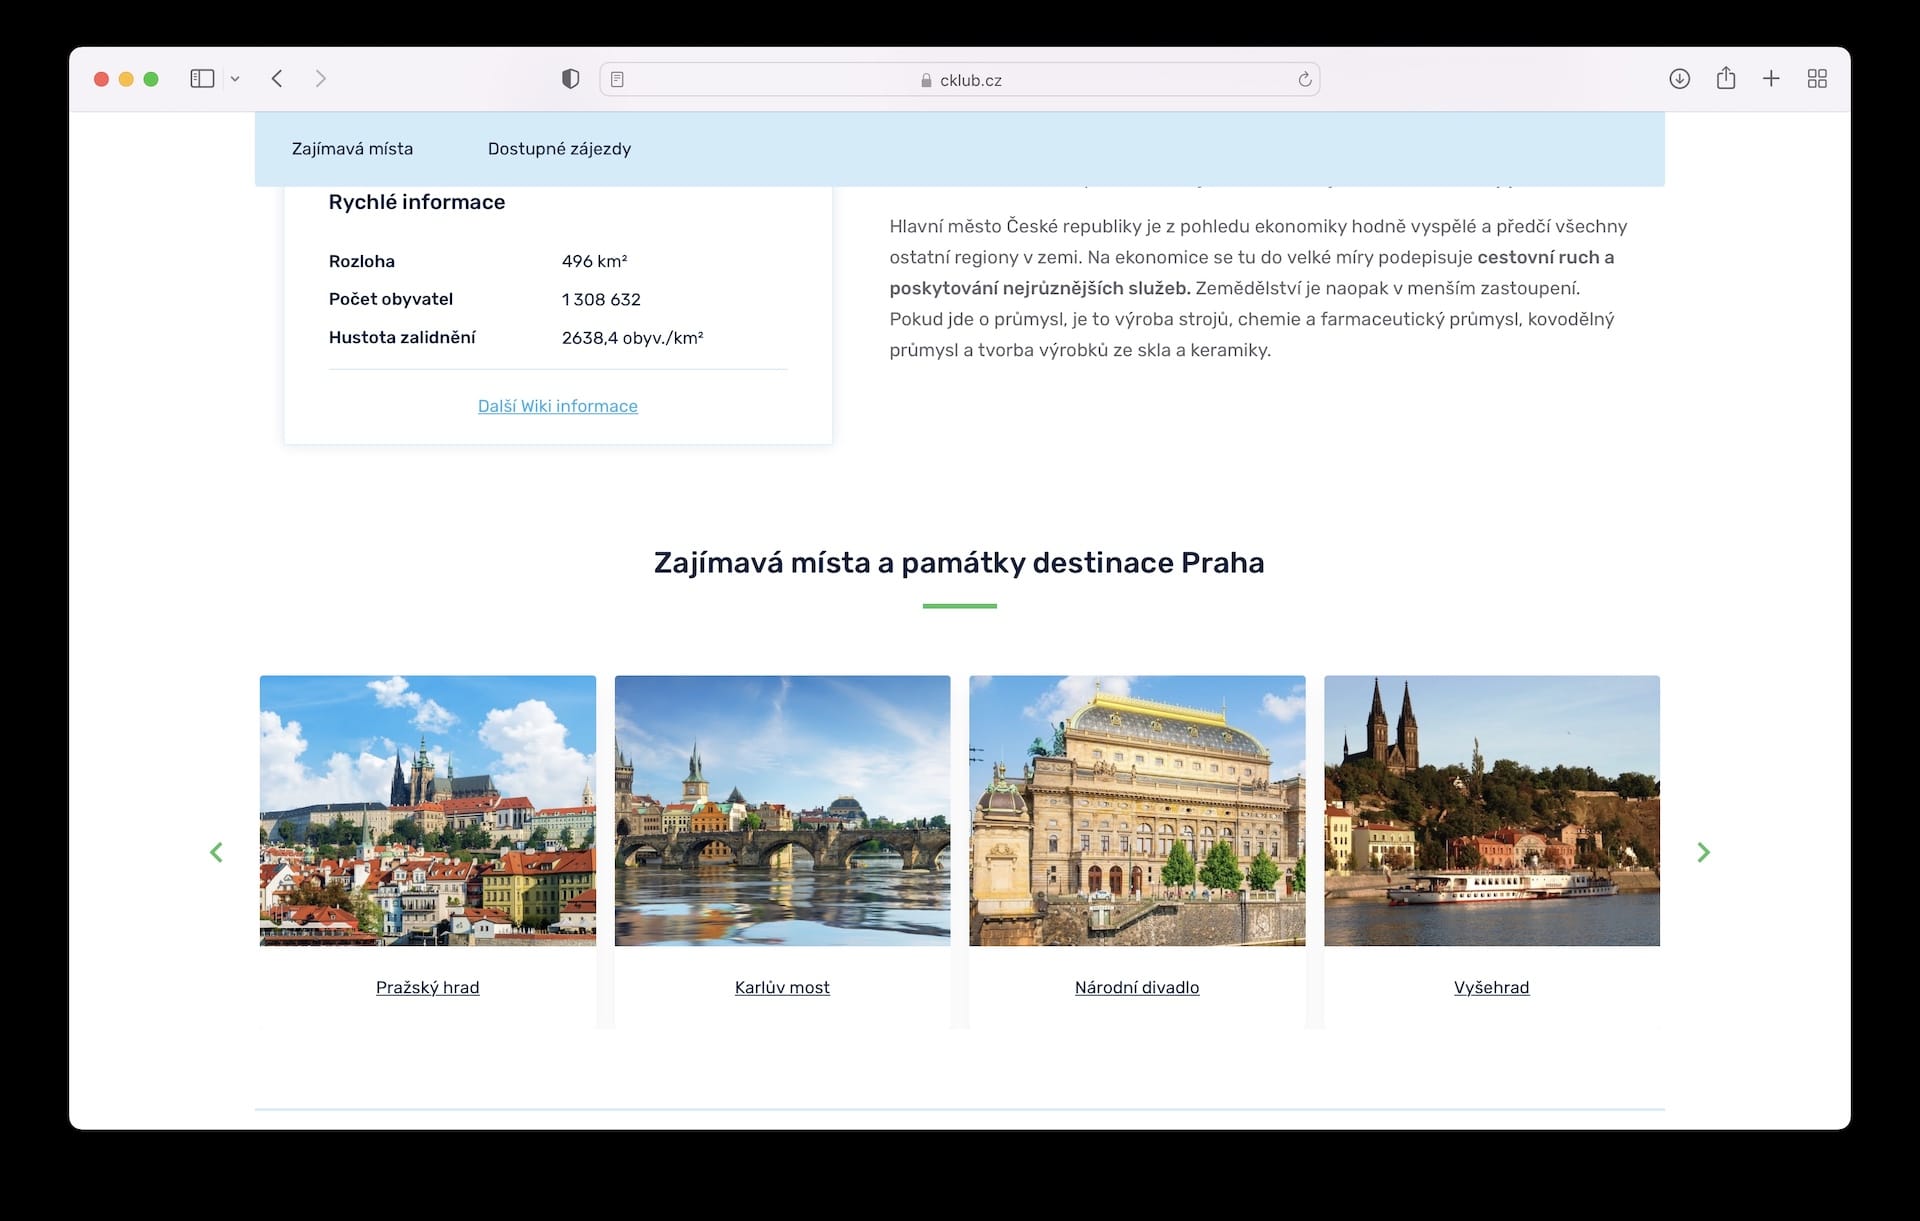
Task: Click the forward navigation arrow
Action: 320,79
